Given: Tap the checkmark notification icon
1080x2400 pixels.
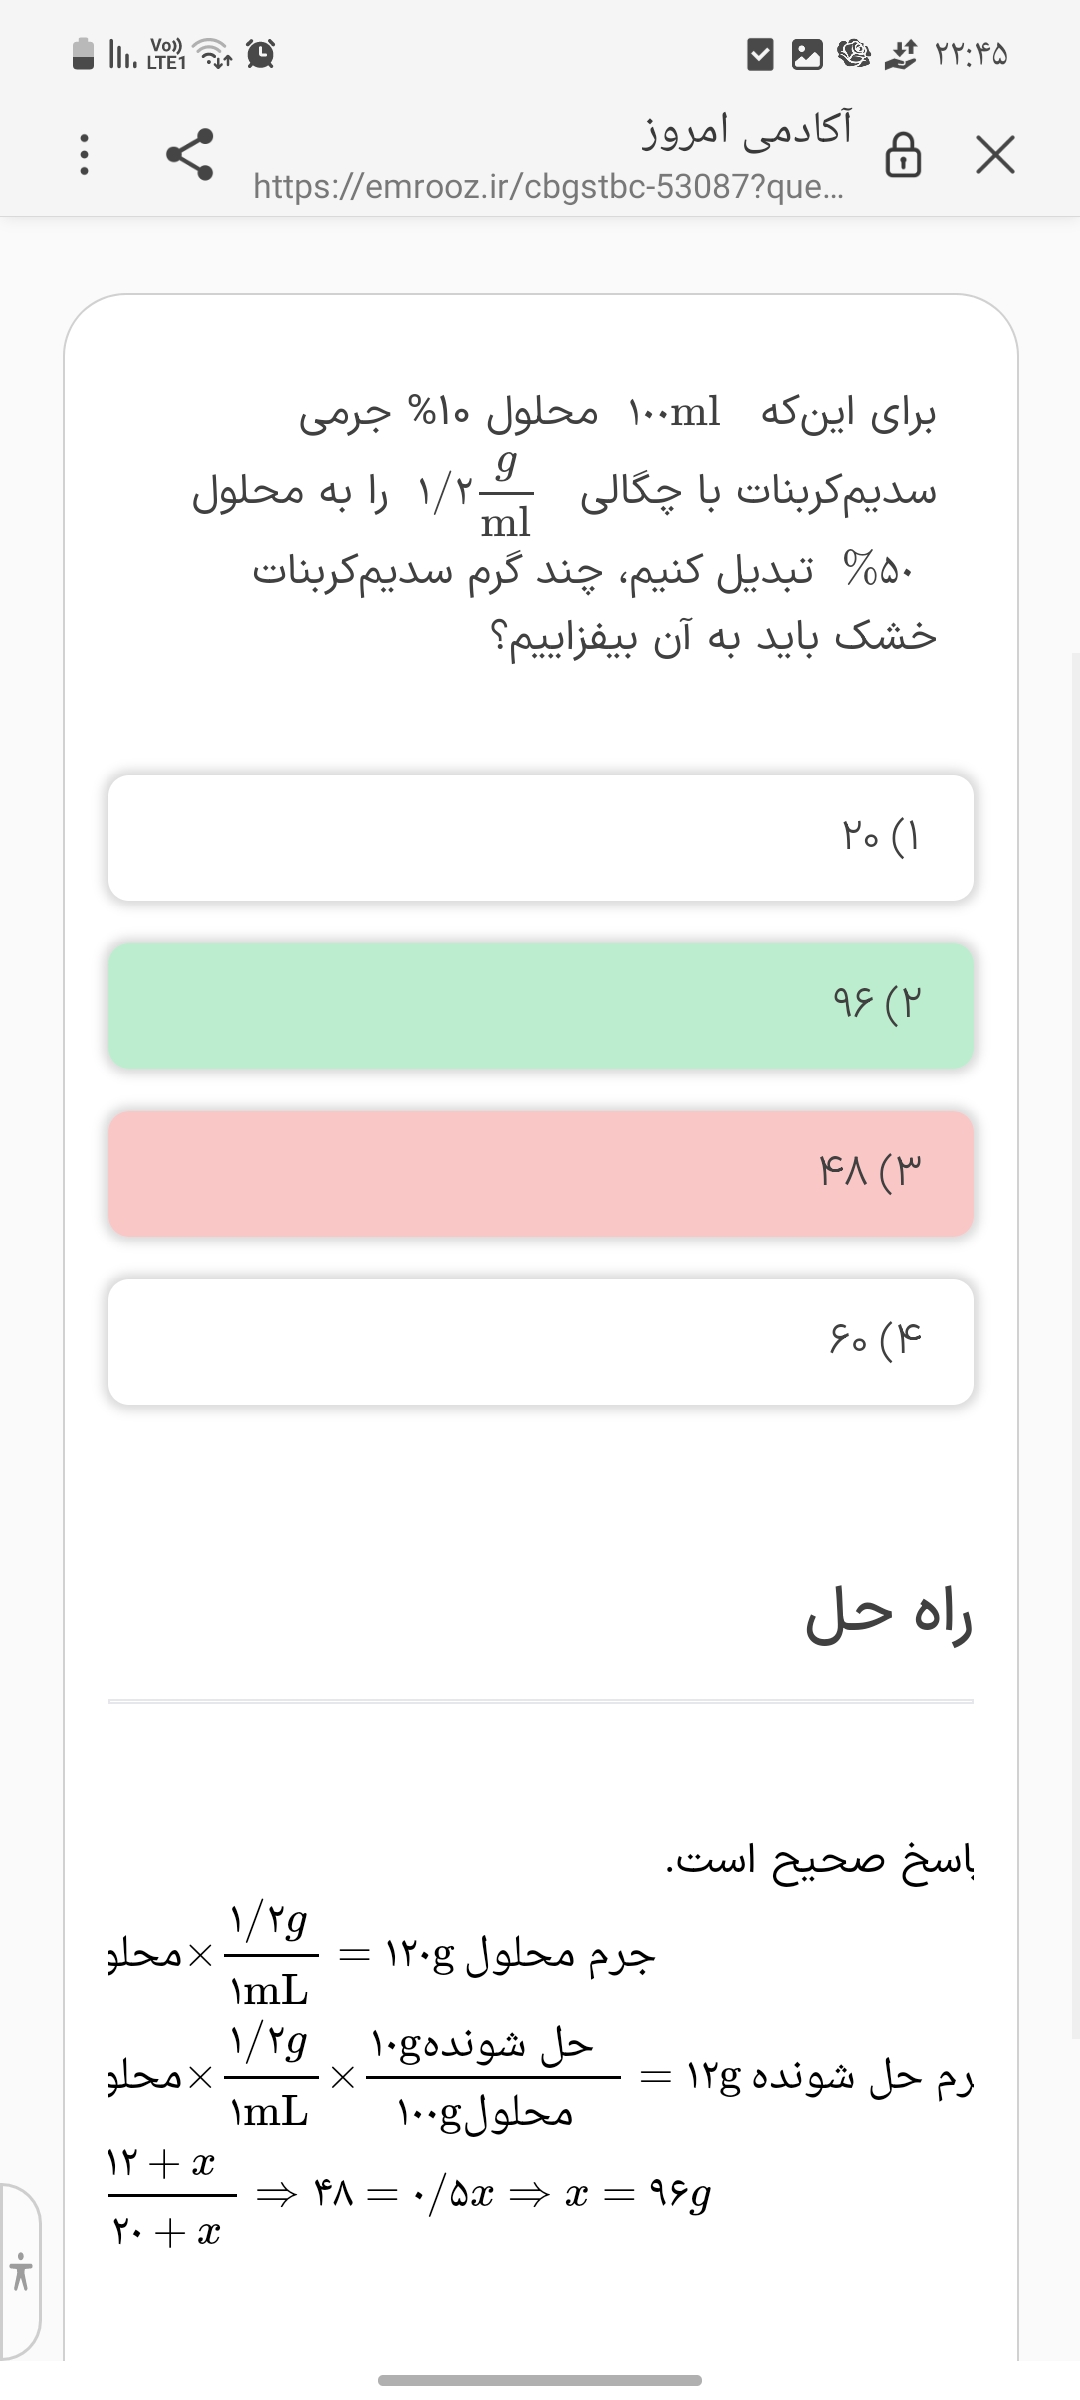Looking at the screenshot, I should (761, 55).
